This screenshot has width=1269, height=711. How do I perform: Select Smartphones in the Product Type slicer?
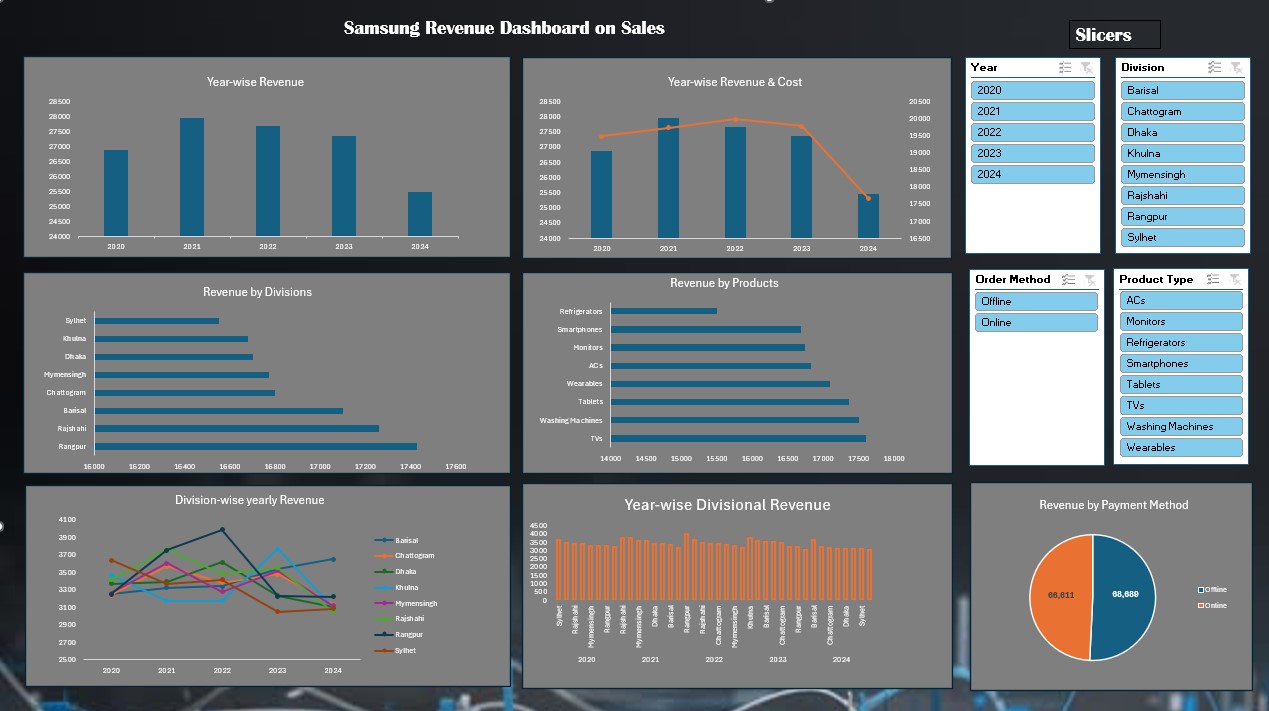click(x=1181, y=363)
